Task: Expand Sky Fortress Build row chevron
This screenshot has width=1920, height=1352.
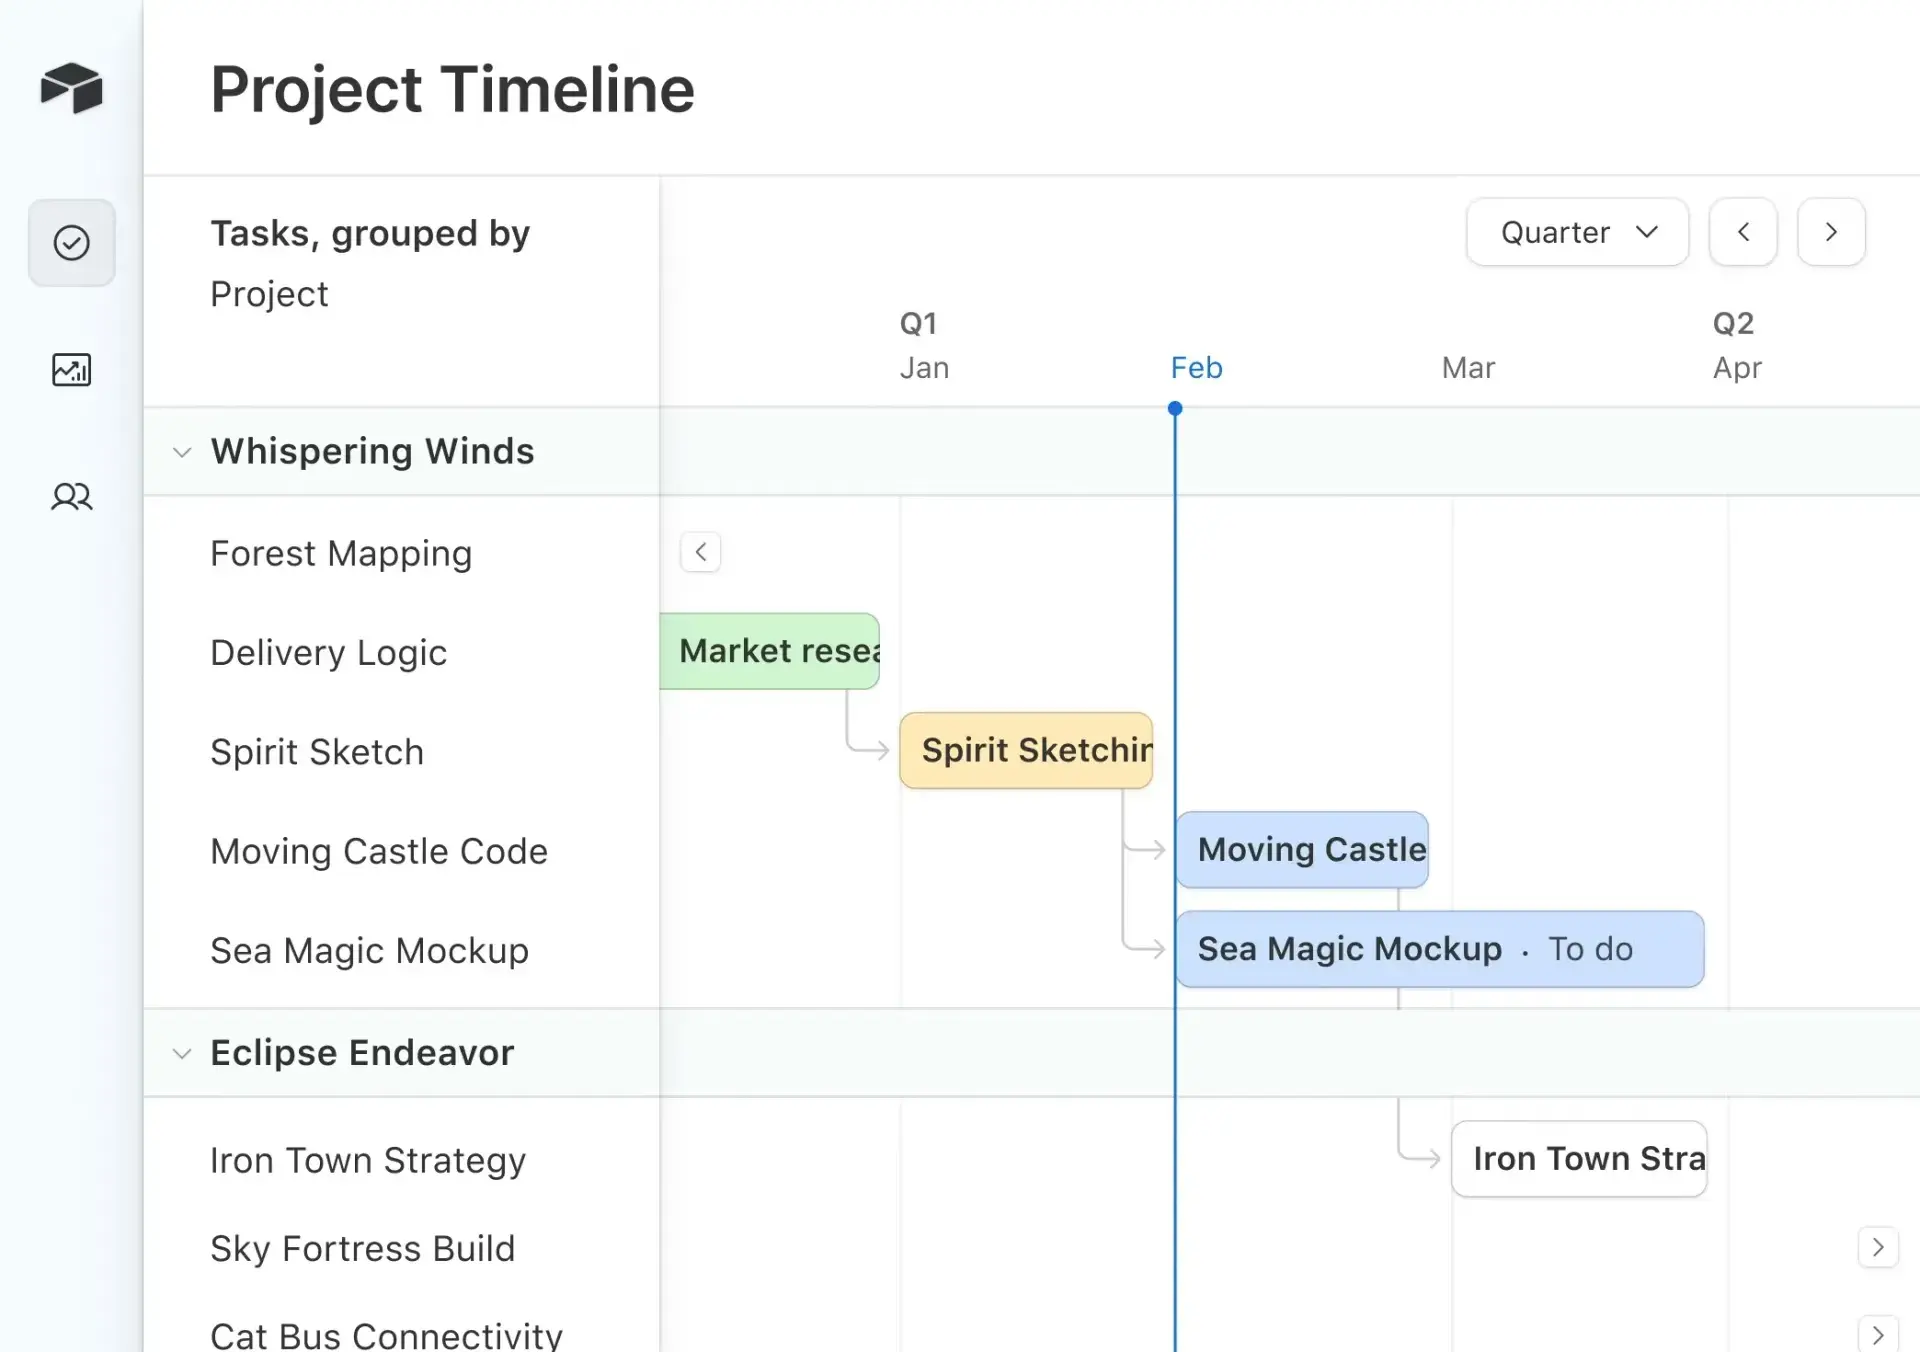Action: (x=1876, y=1247)
